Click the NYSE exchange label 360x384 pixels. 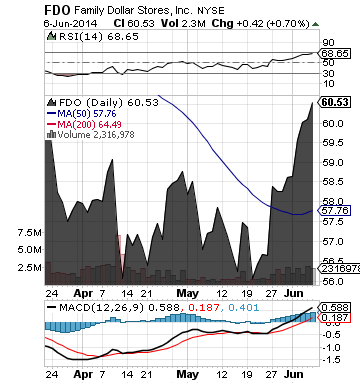pos(211,11)
